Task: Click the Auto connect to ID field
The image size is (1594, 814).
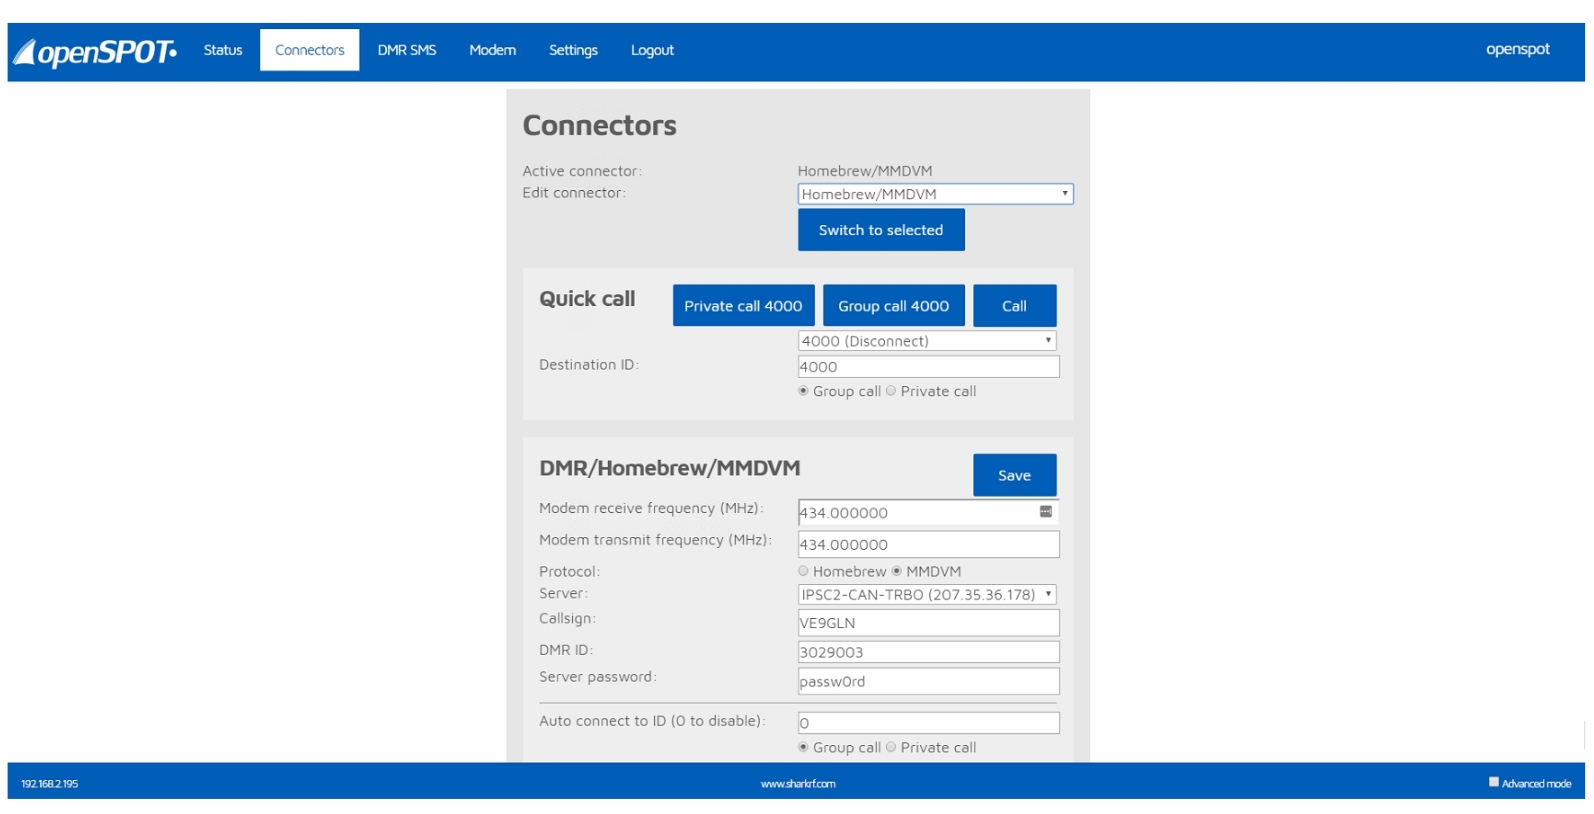Action: 928,723
